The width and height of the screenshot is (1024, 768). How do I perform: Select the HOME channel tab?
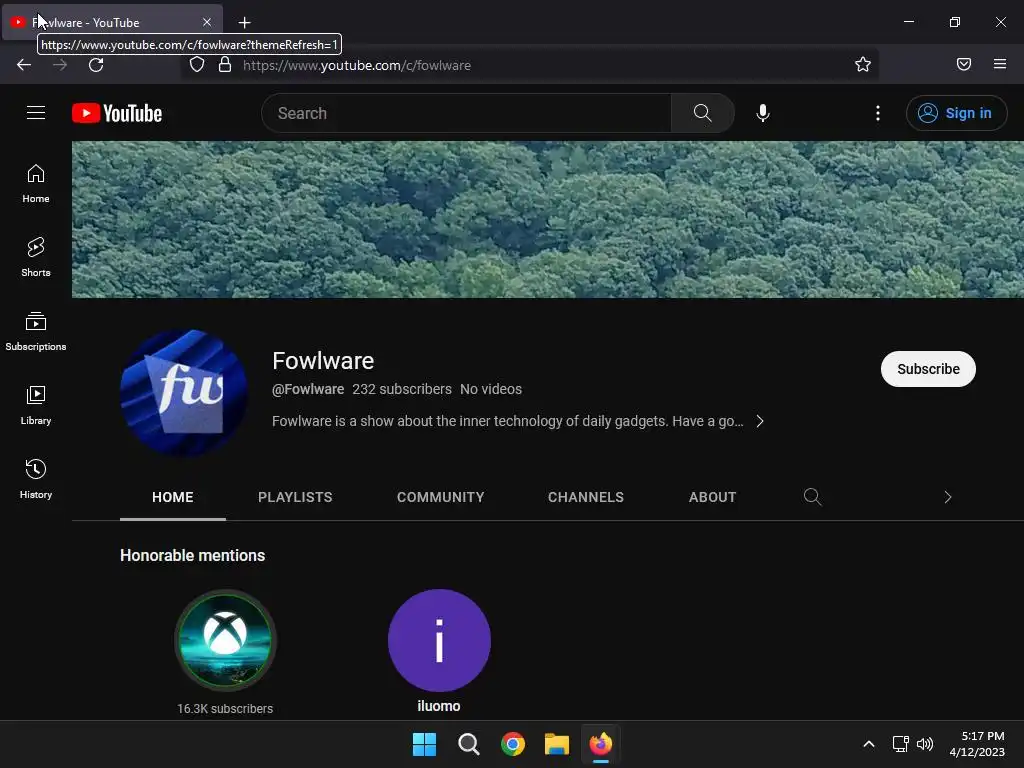coord(172,497)
